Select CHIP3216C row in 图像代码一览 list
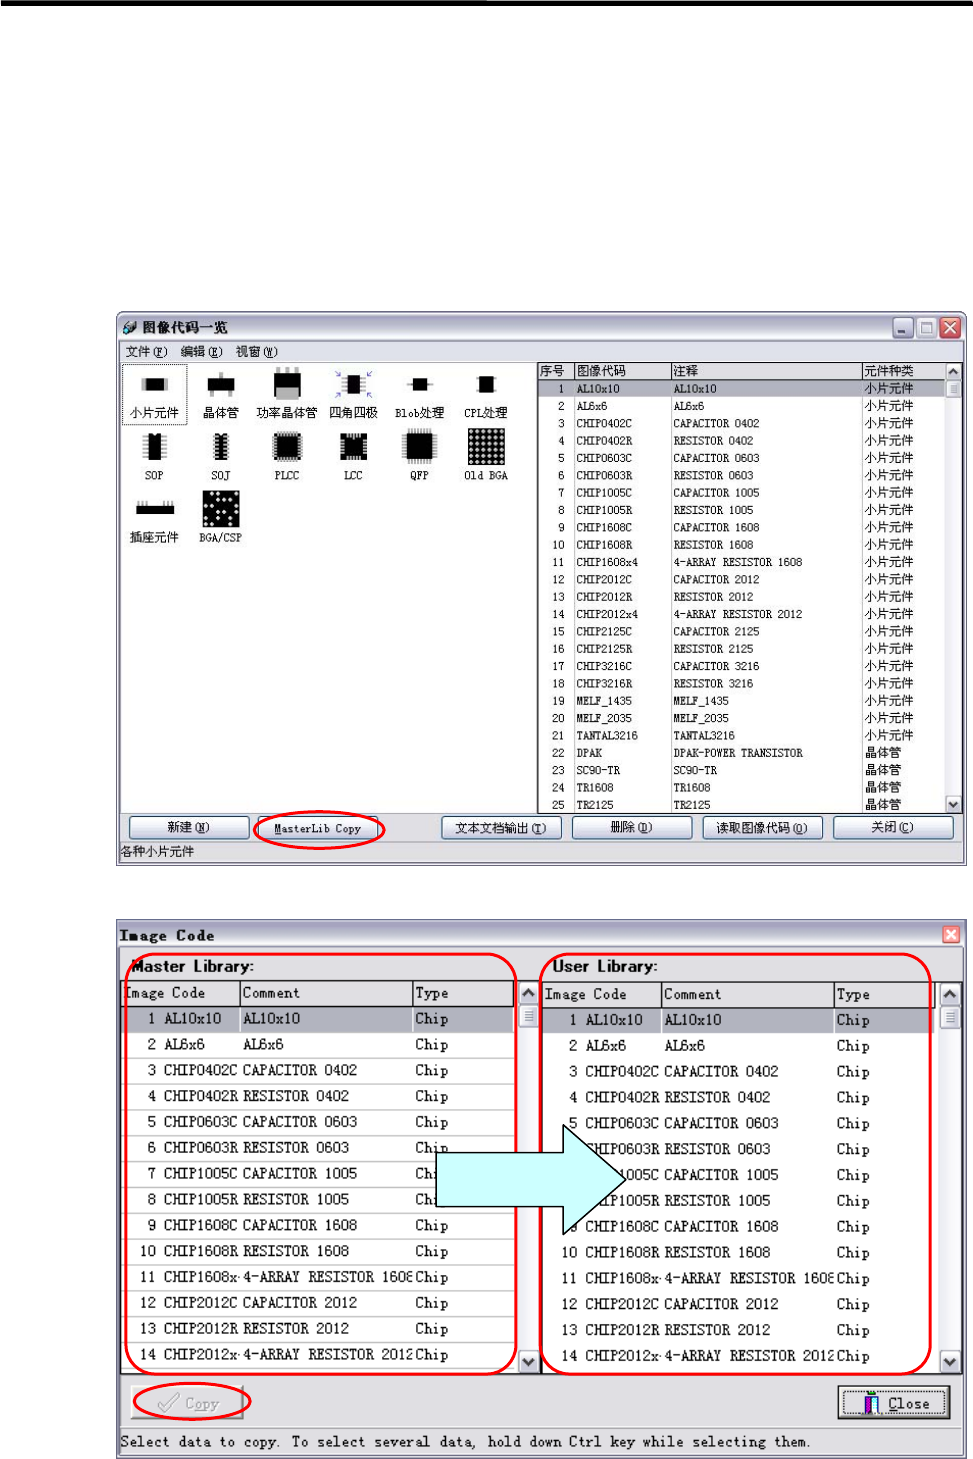Screen dimensions: 973x1459 (x=741, y=666)
